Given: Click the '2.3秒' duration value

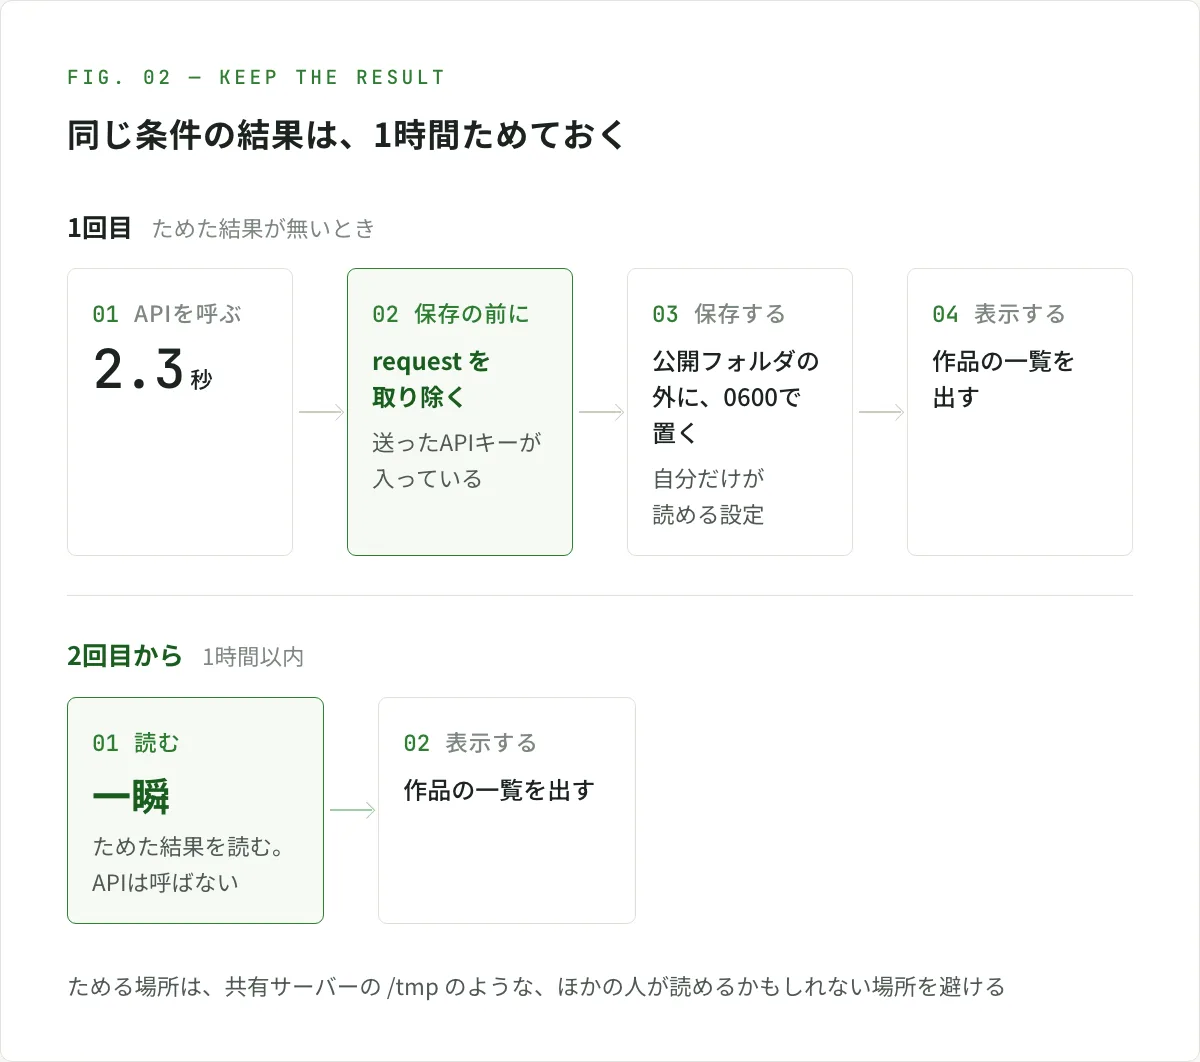Looking at the screenshot, I should pos(152,369).
